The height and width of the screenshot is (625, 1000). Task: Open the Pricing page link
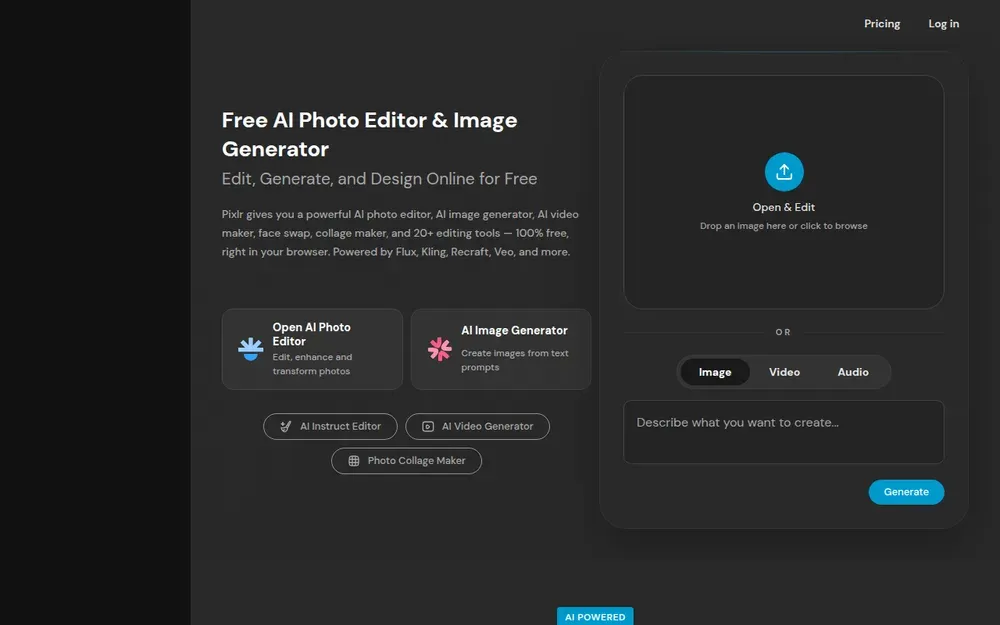(882, 24)
